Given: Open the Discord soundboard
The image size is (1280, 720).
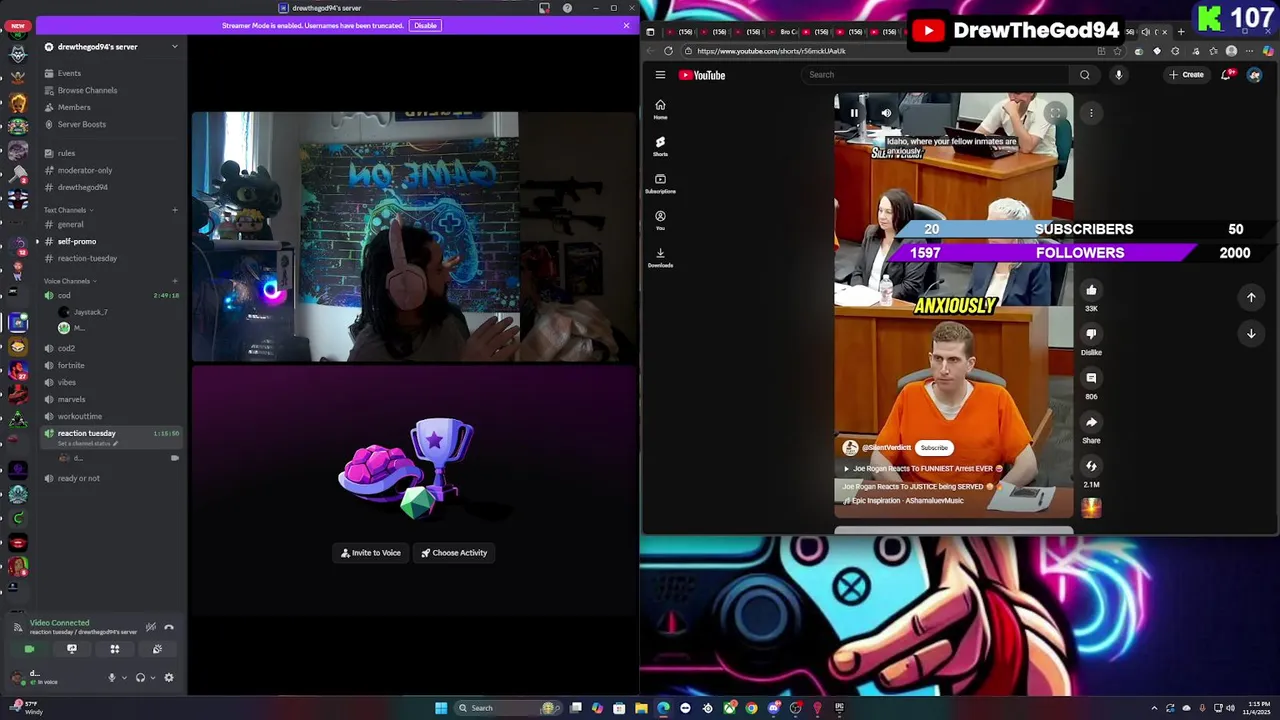Looking at the screenshot, I should click(x=157, y=649).
